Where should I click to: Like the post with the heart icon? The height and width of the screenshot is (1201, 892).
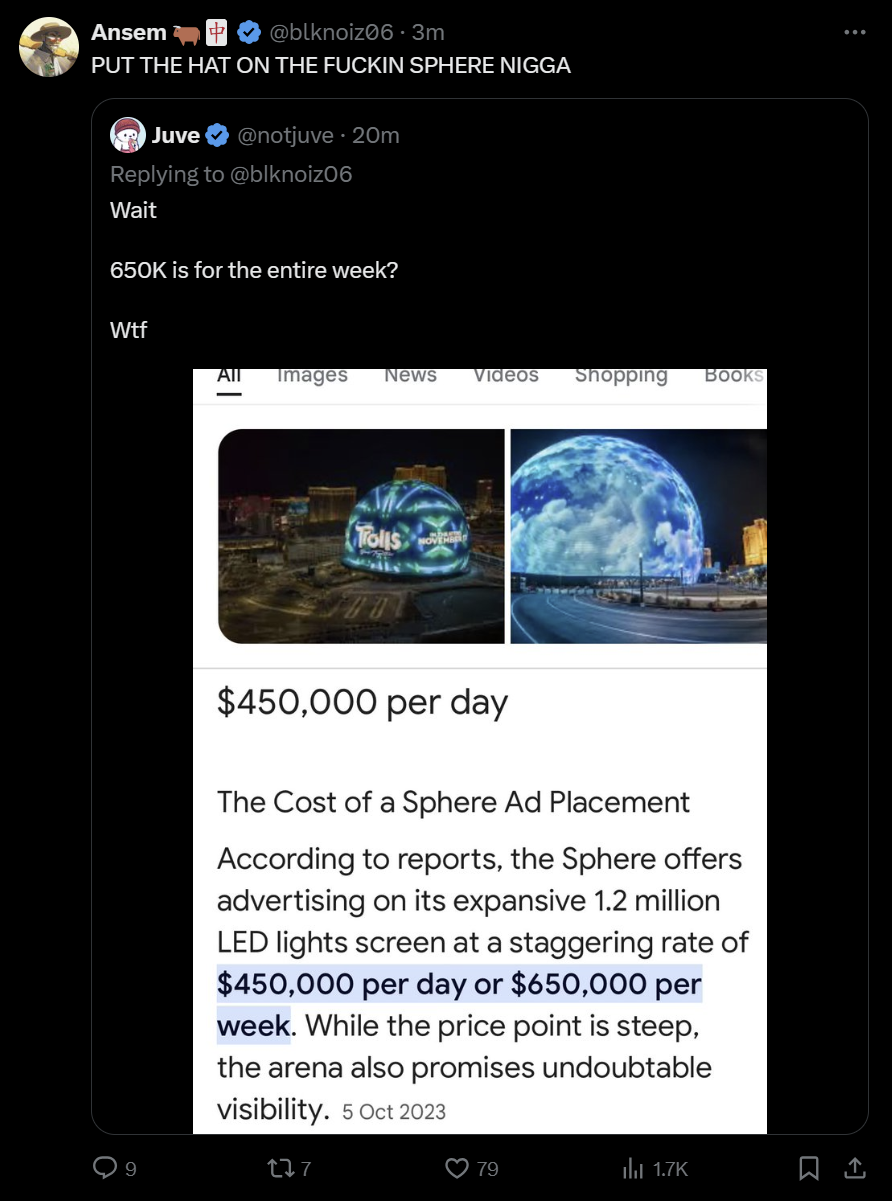click(x=457, y=1167)
